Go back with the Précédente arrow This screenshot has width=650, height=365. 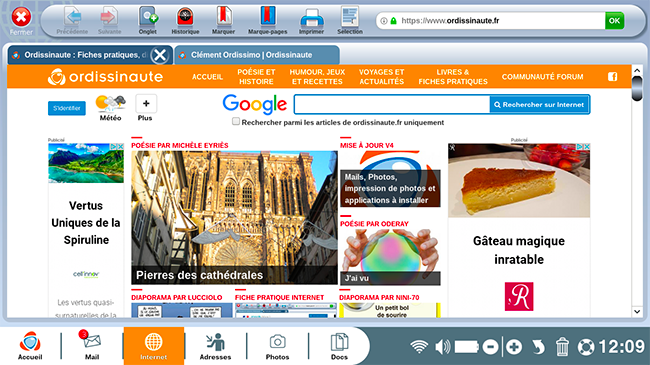point(72,21)
